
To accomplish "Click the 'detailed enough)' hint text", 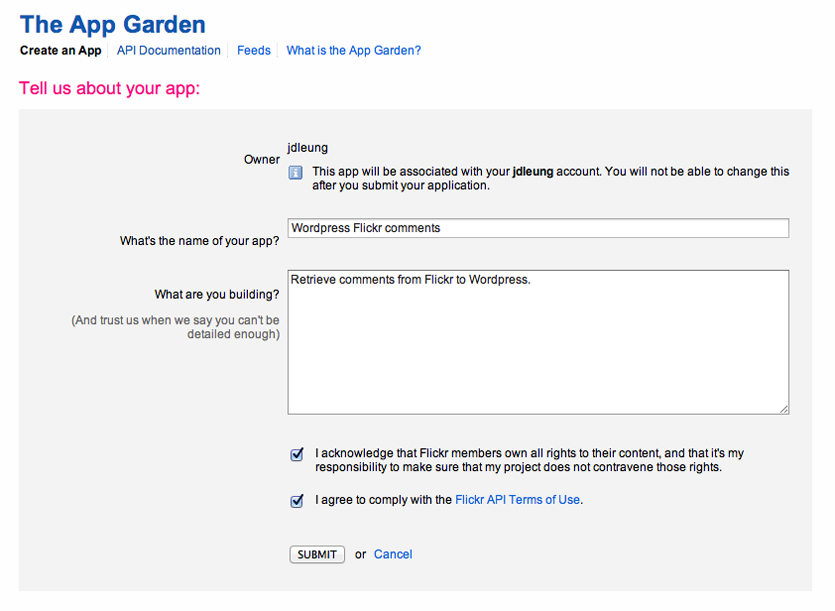I will tap(233, 334).
